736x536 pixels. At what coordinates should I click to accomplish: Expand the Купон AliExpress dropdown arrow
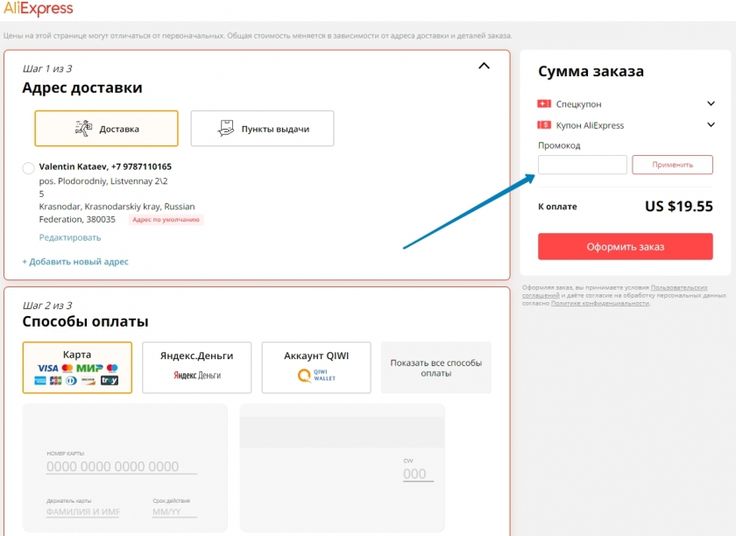click(711, 125)
